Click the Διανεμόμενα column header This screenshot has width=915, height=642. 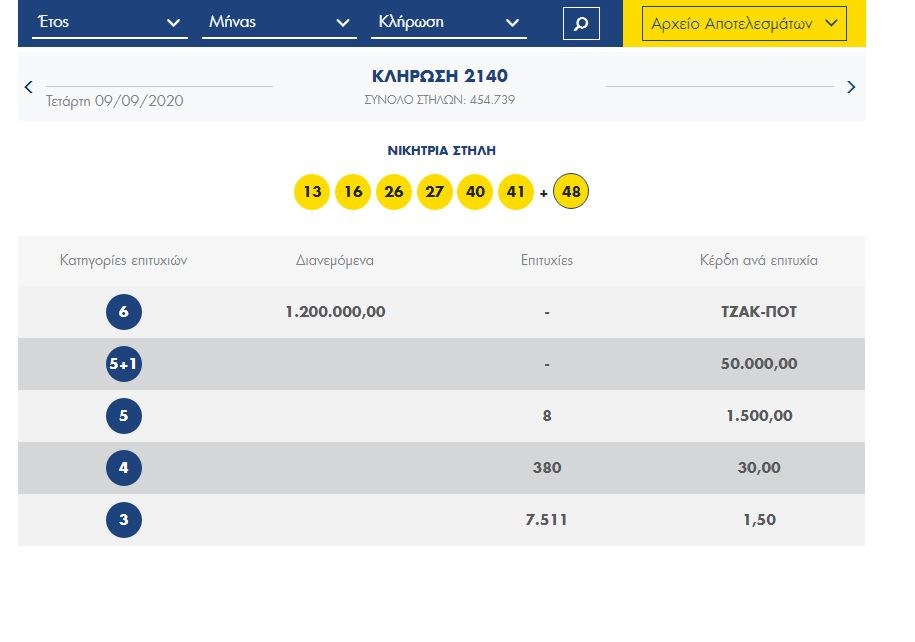[x=335, y=260]
